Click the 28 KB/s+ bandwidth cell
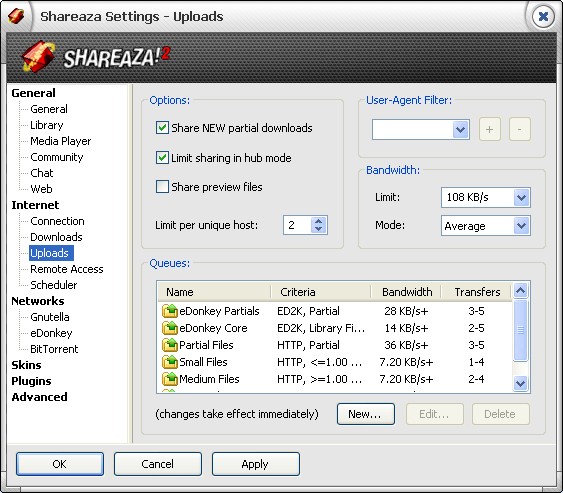This screenshot has height=493, width=563. [x=406, y=311]
